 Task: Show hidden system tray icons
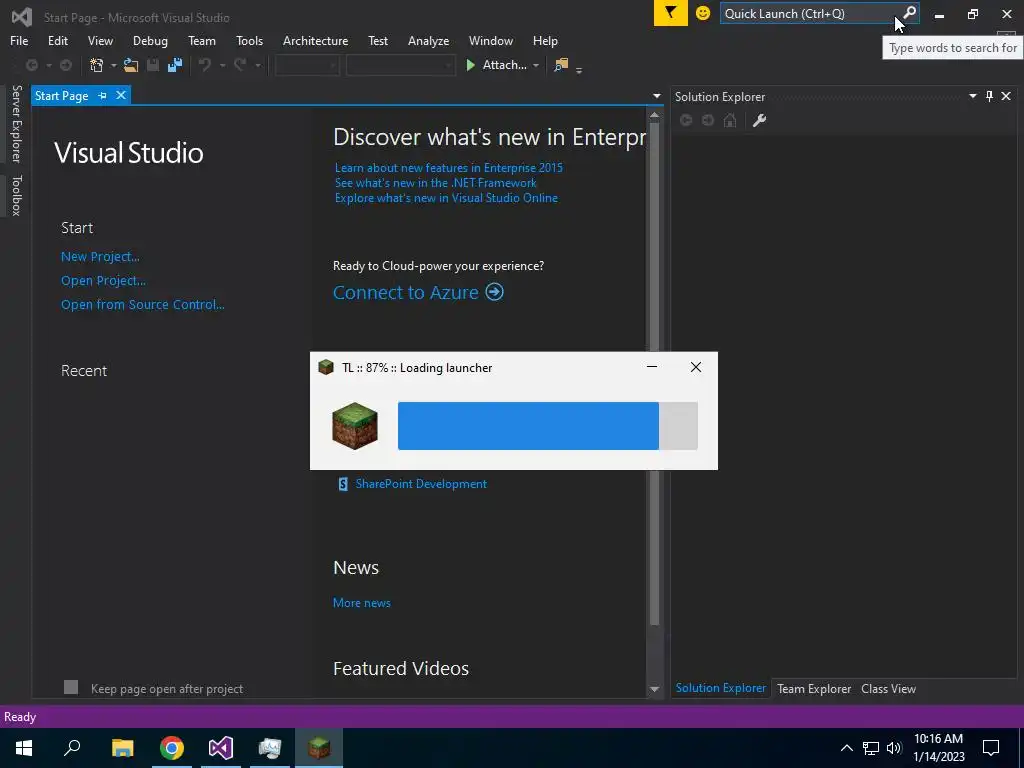(846, 748)
